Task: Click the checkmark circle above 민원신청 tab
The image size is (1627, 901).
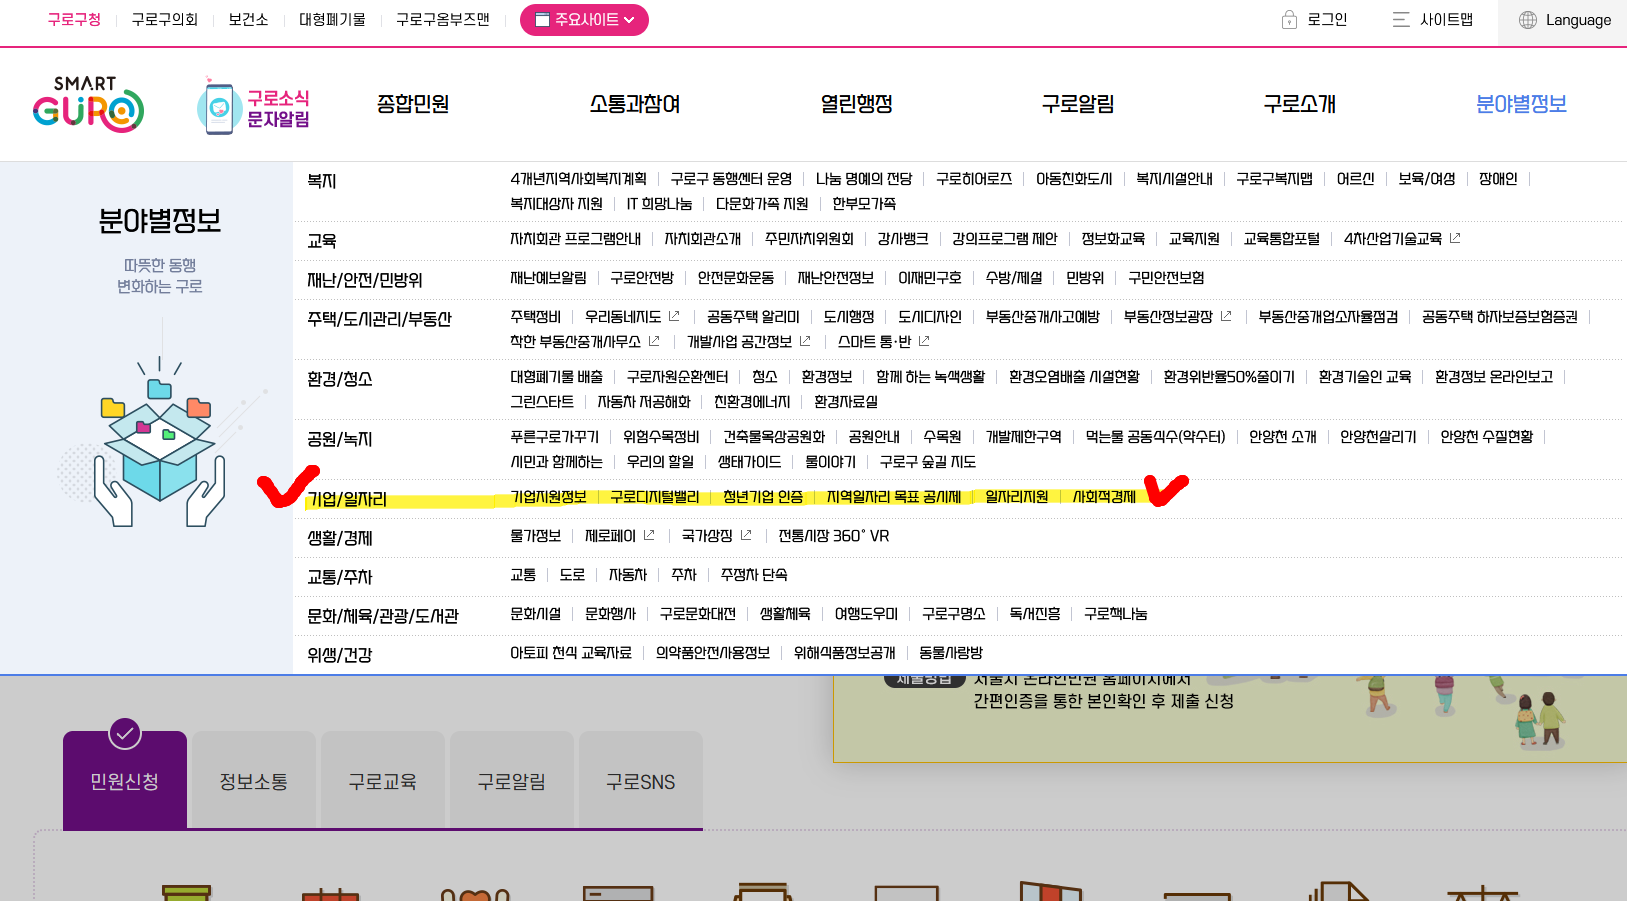Action: coord(125,734)
